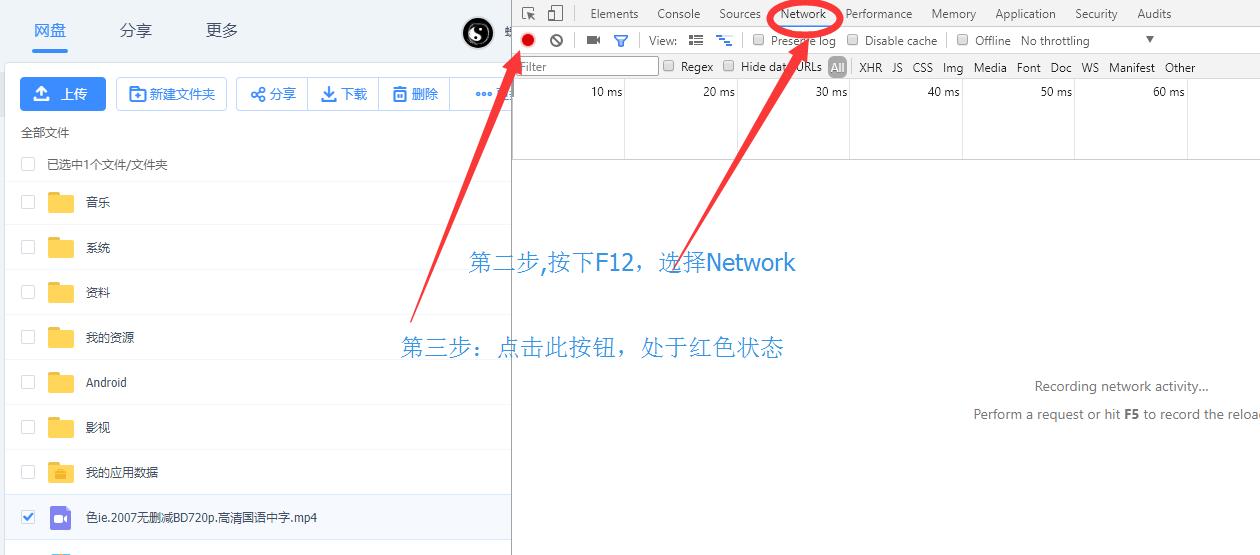
Task: Uncheck the mp4 file checkbox
Action: click(x=28, y=517)
